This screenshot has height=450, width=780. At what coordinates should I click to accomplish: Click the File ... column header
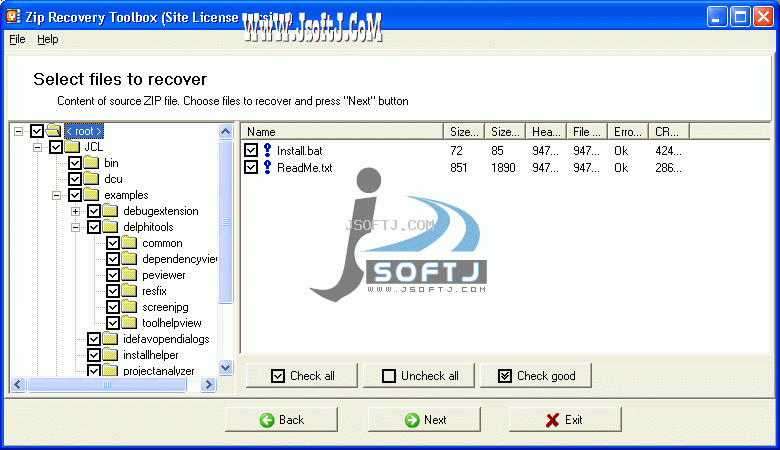coord(587,132)
